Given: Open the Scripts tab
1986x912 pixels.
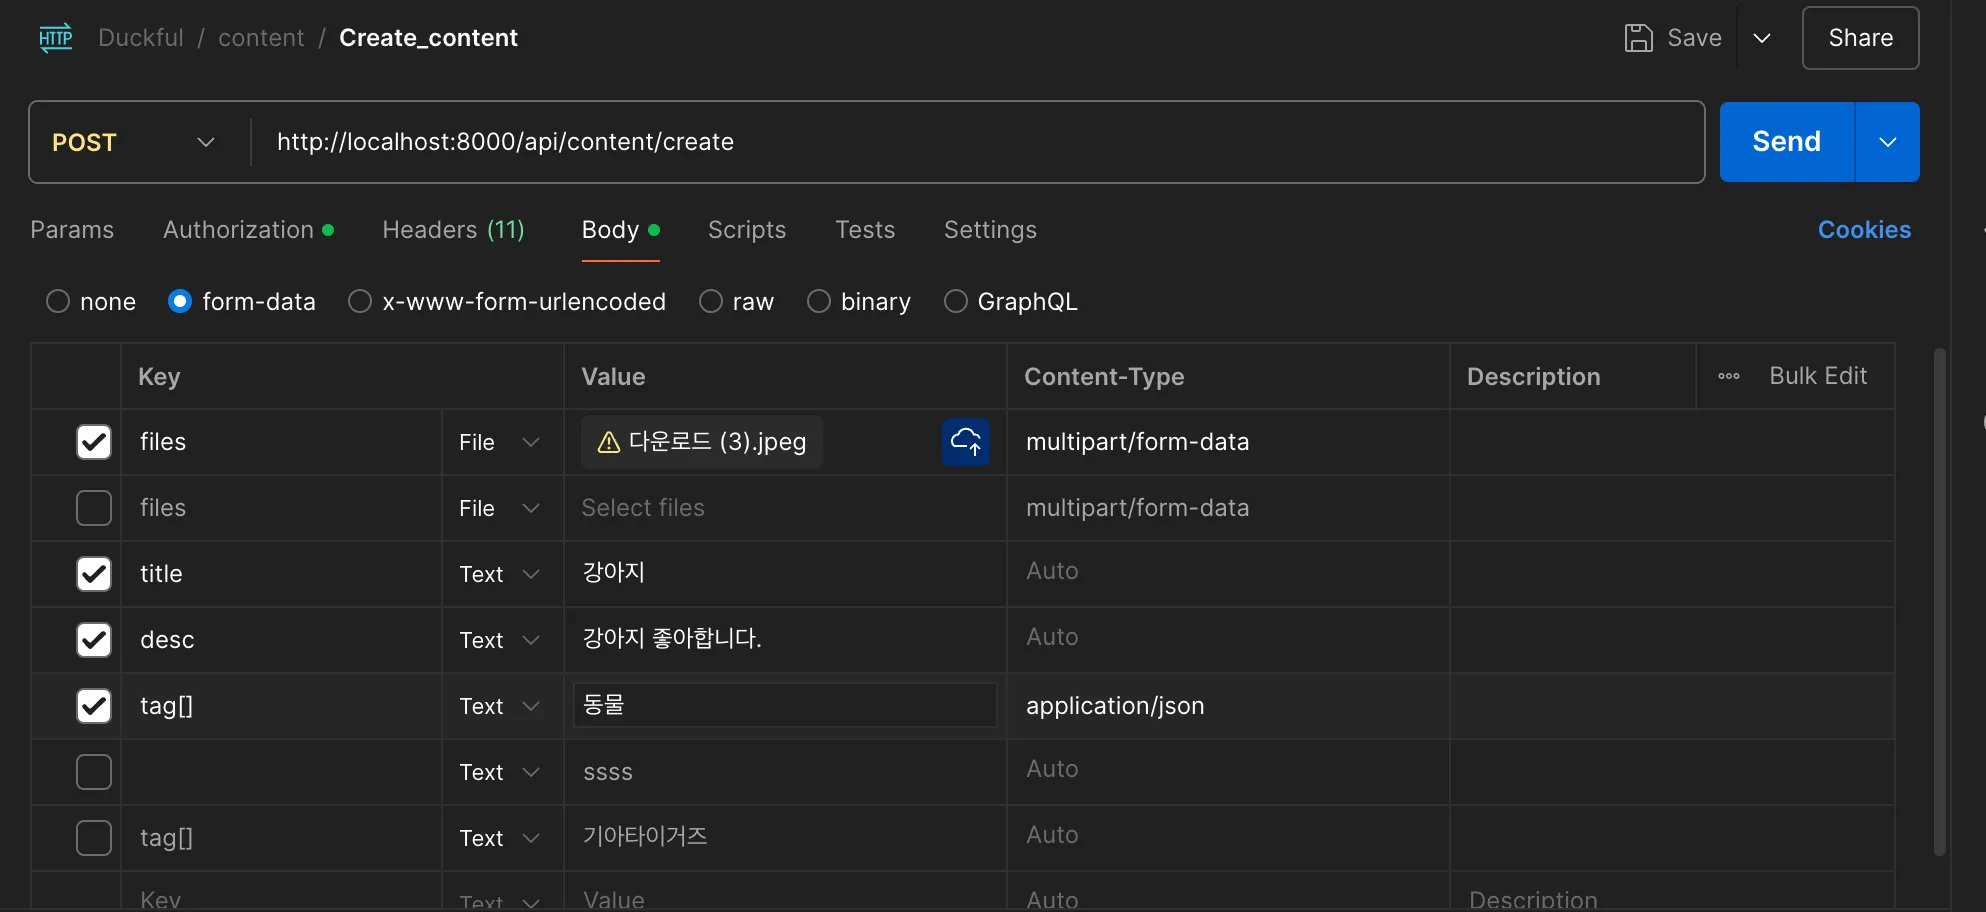Looking at the screenshot, I should (747, 230).
